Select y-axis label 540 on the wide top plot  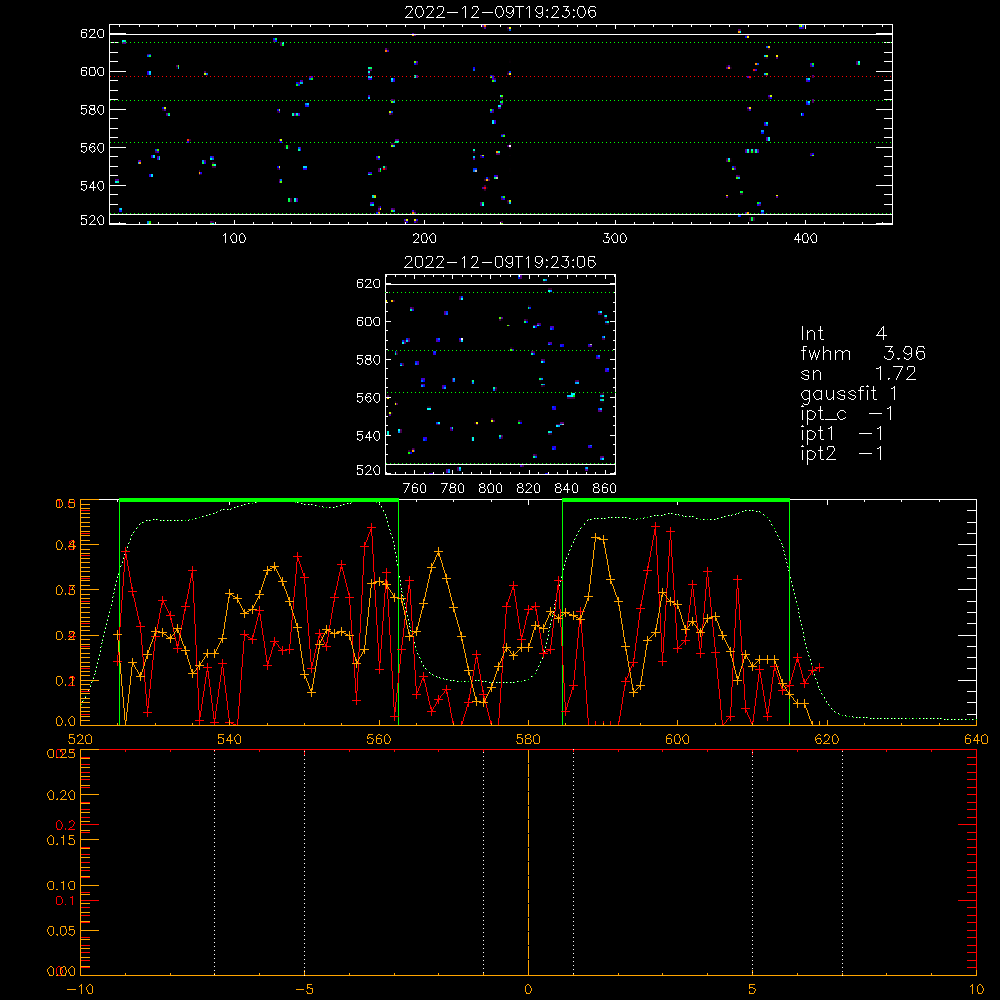[x=92, y=186]
